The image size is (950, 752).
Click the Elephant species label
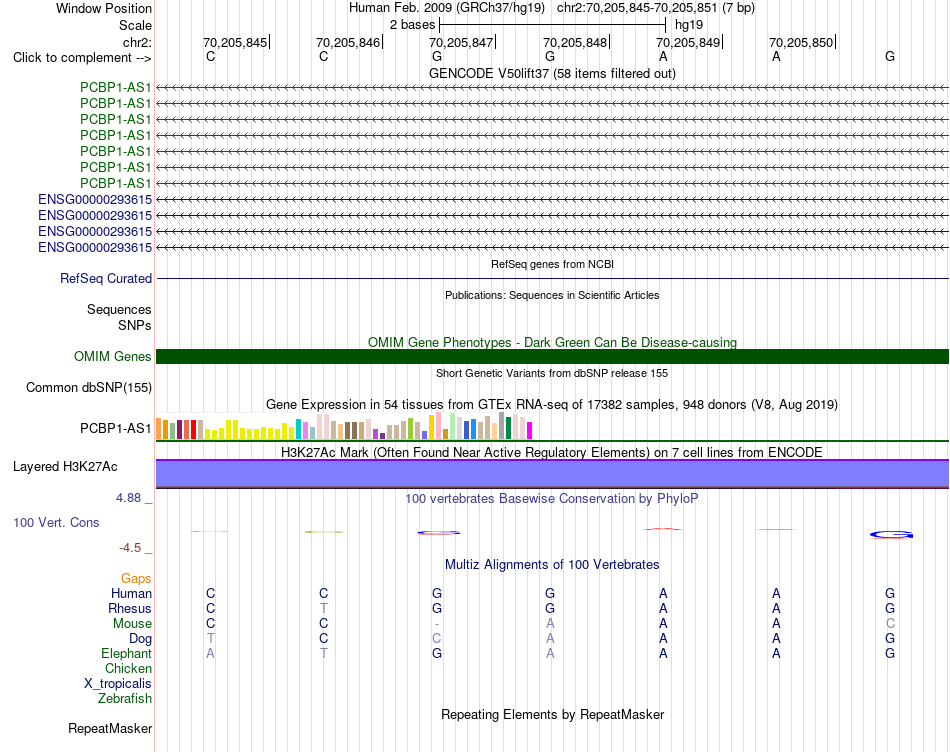click(127, 653)
